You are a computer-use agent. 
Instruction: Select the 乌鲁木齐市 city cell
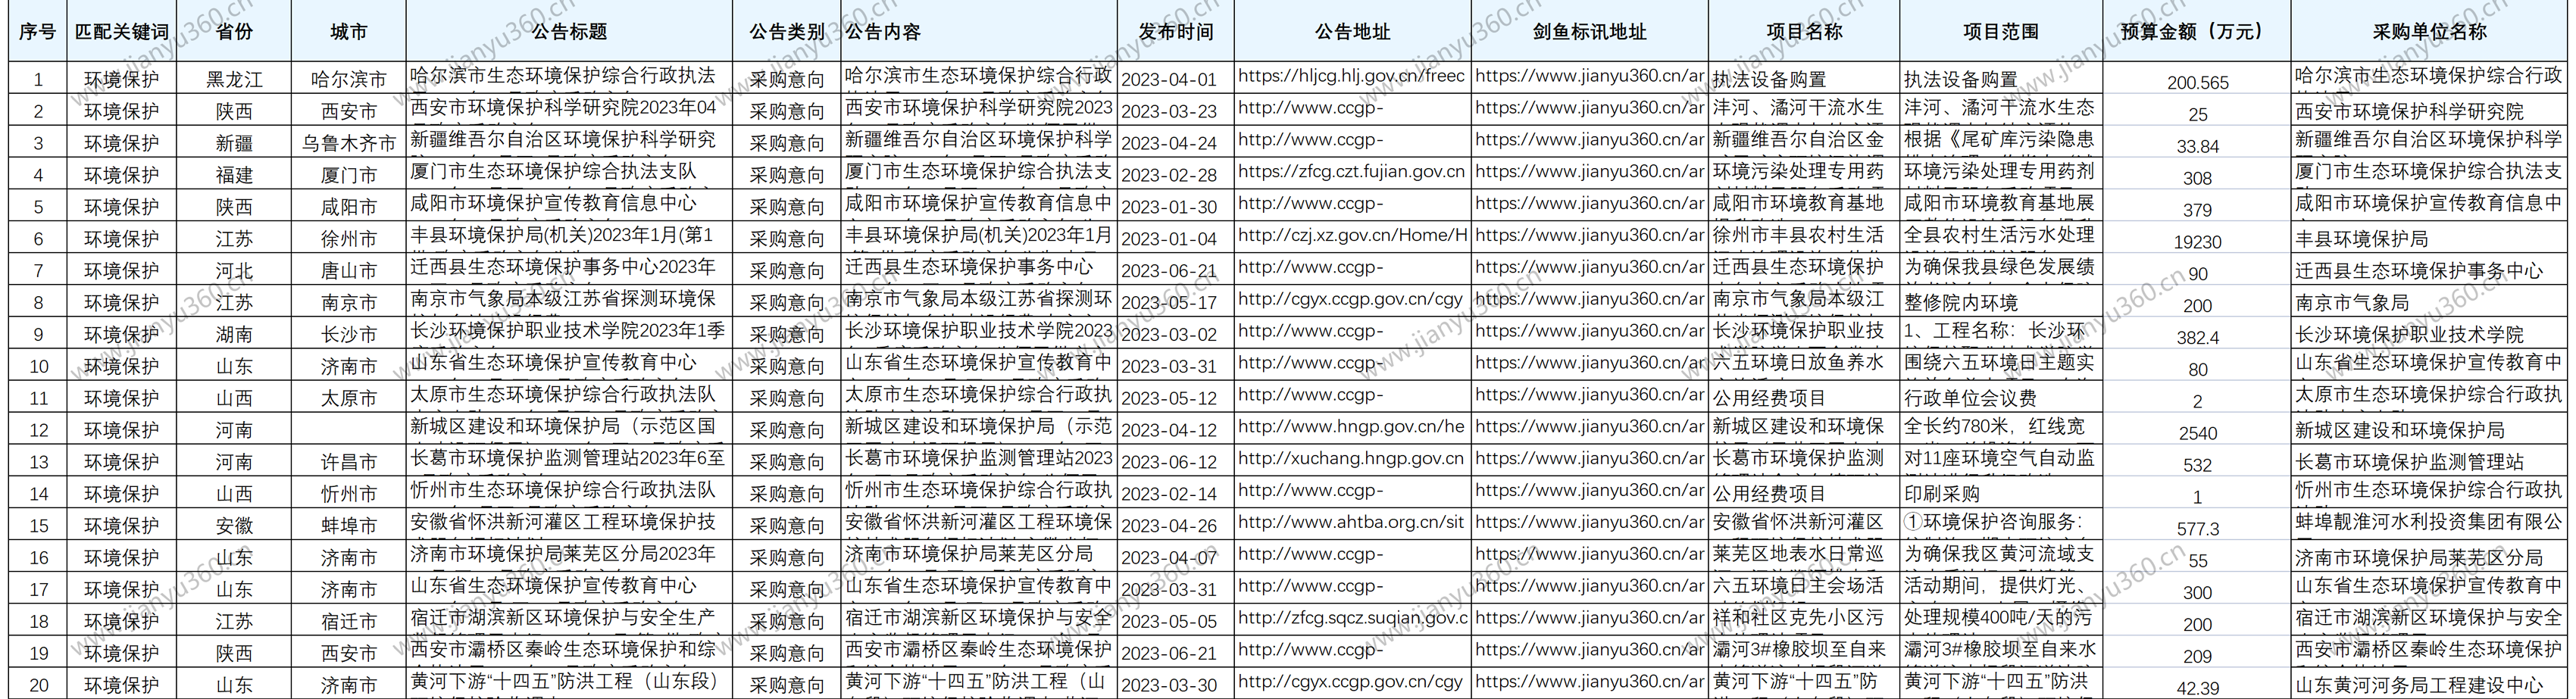349,144
